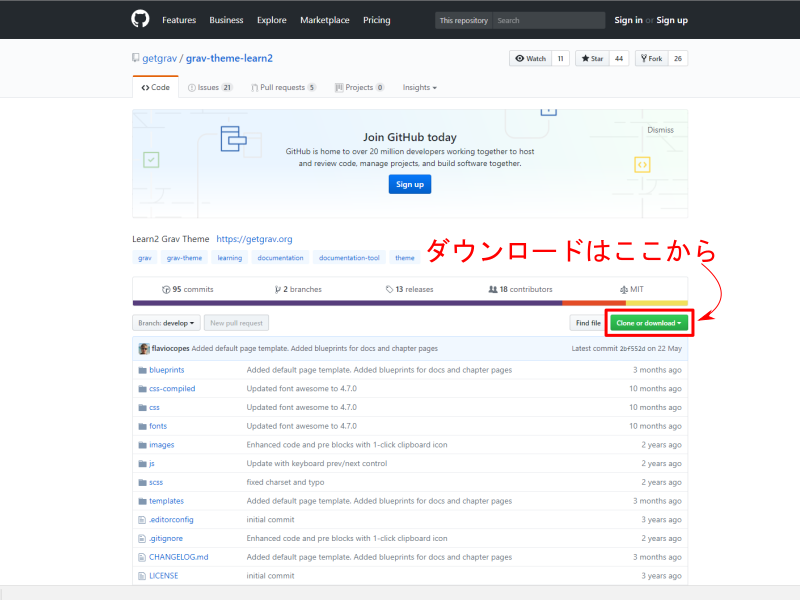Click the New pull request button
Image resolution: width=800 pixels, height=600 pixels.
236,323
